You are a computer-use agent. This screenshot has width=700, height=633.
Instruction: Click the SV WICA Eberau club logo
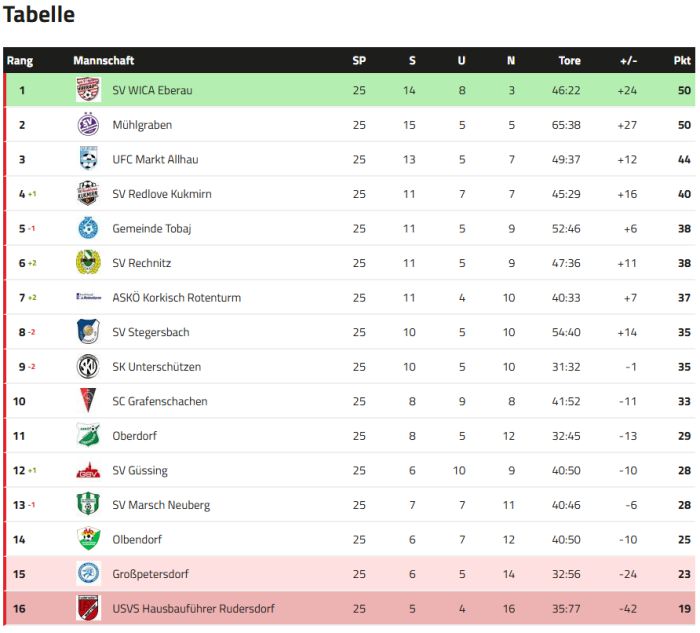[88, 90]
